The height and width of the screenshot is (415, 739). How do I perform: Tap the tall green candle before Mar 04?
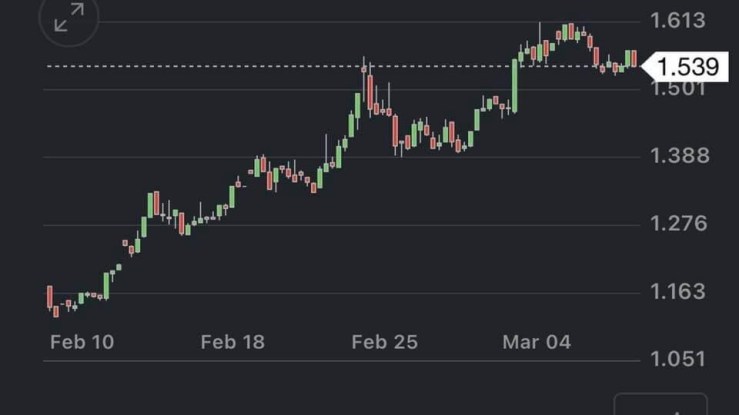click(515, 84)
